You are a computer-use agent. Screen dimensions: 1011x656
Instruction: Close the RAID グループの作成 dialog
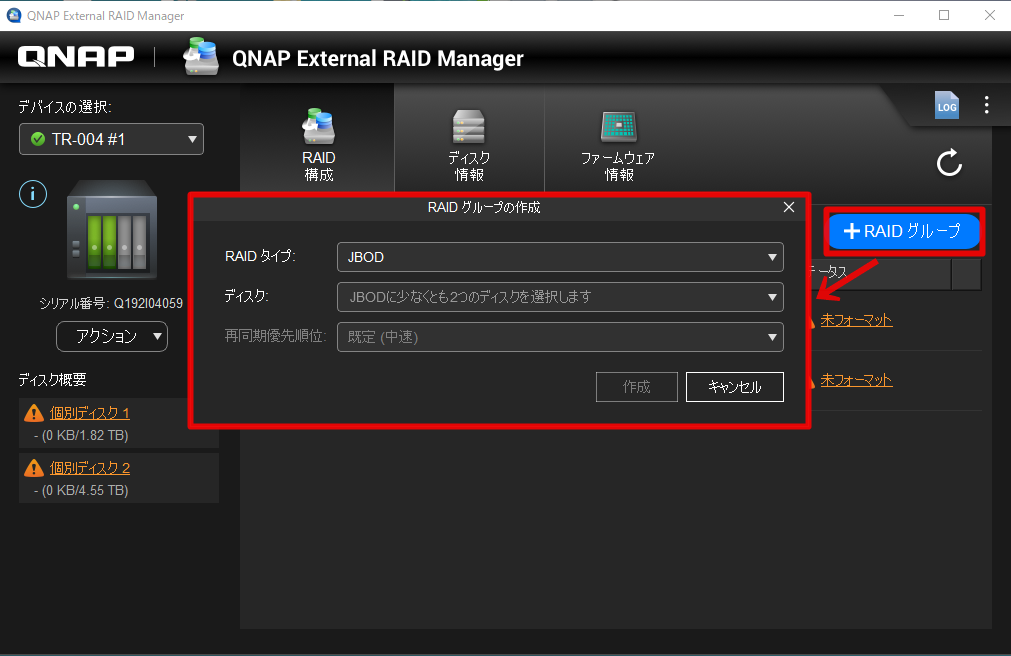click(789, 207)
